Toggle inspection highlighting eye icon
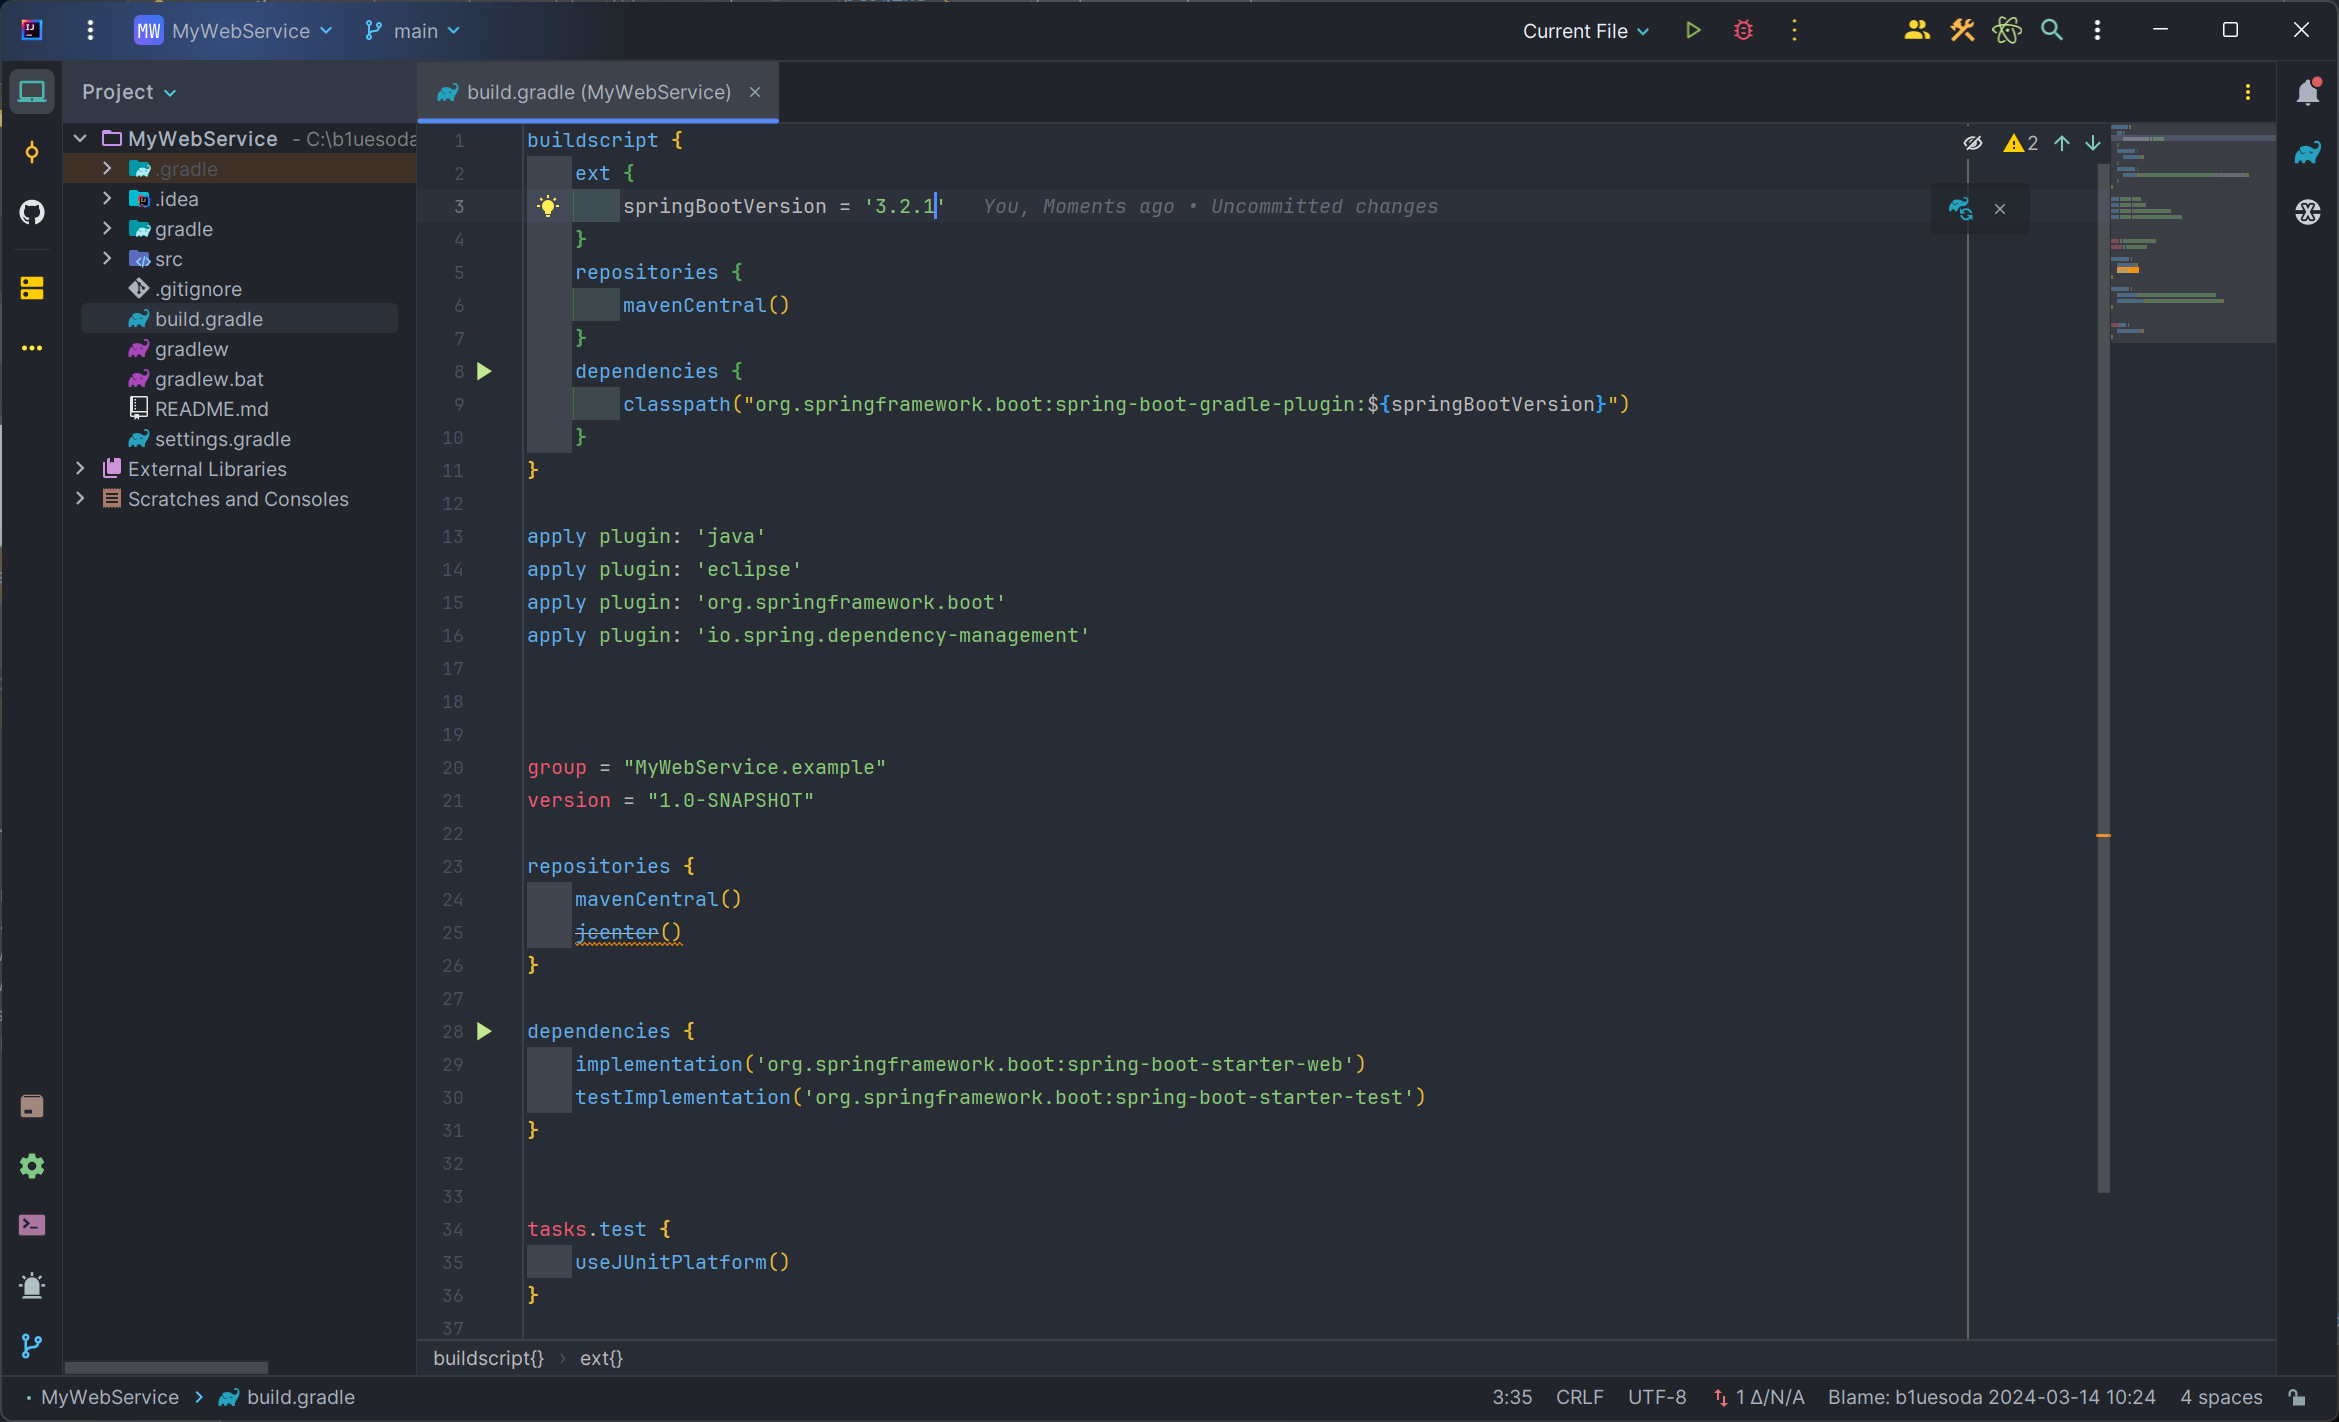The image size is (2339, 1422). click(x=1972, y=143)
